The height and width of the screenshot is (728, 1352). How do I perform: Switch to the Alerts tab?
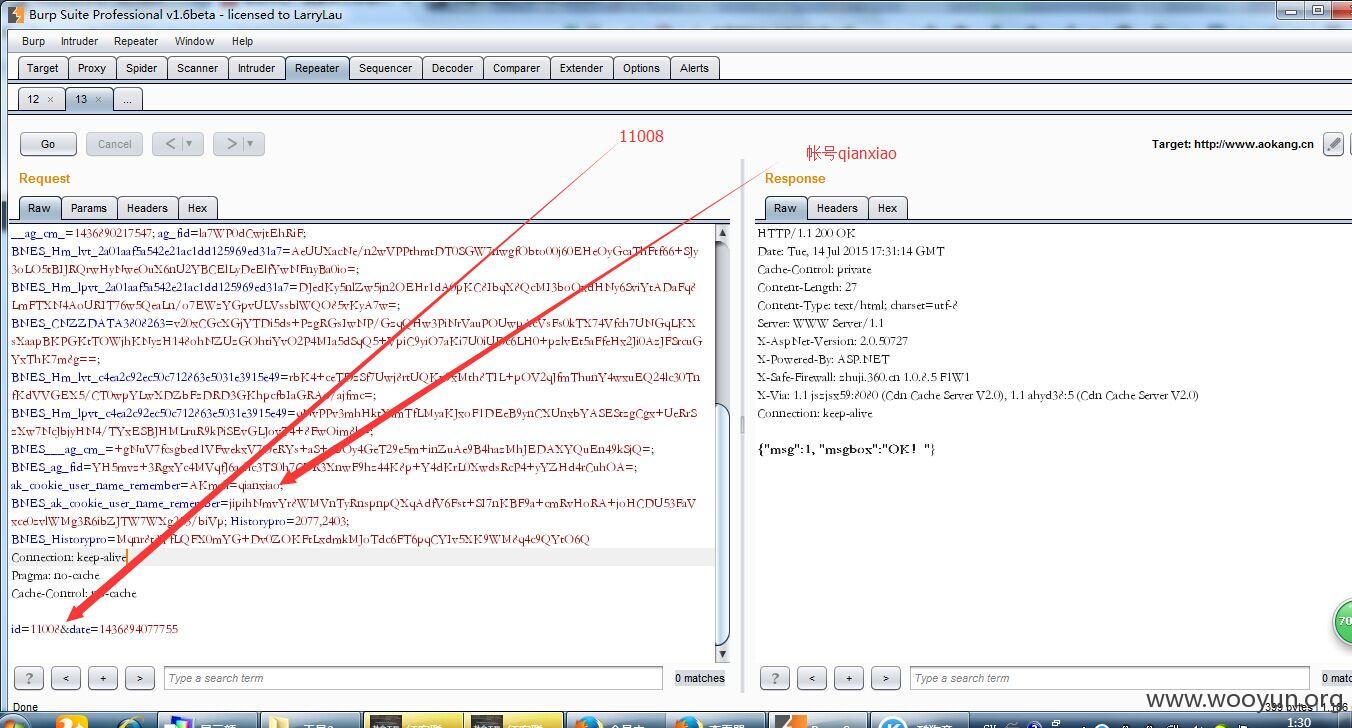click(x=694, y=68)
